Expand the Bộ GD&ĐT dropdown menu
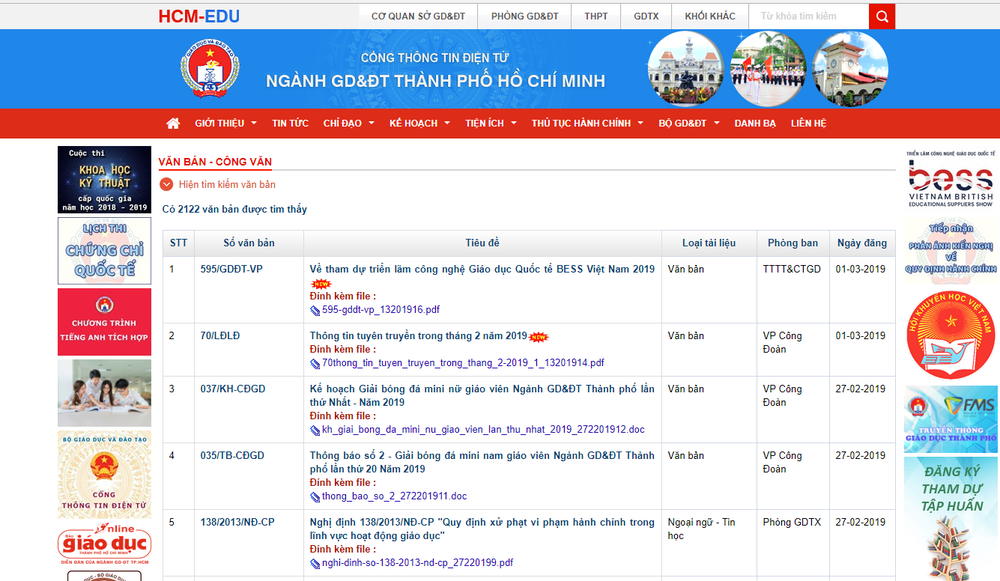 tap(689, 124)
